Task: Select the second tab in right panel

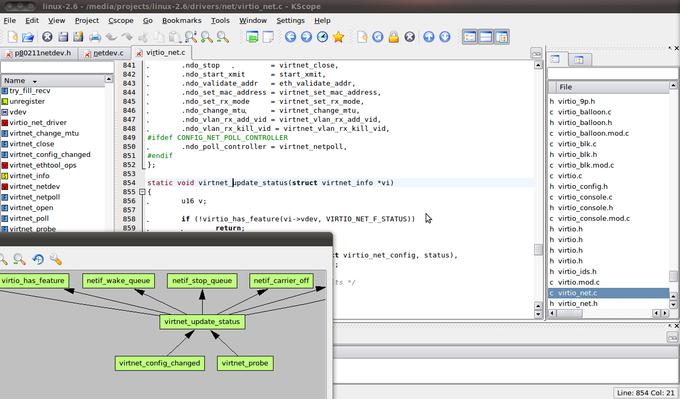Action: 579,60
